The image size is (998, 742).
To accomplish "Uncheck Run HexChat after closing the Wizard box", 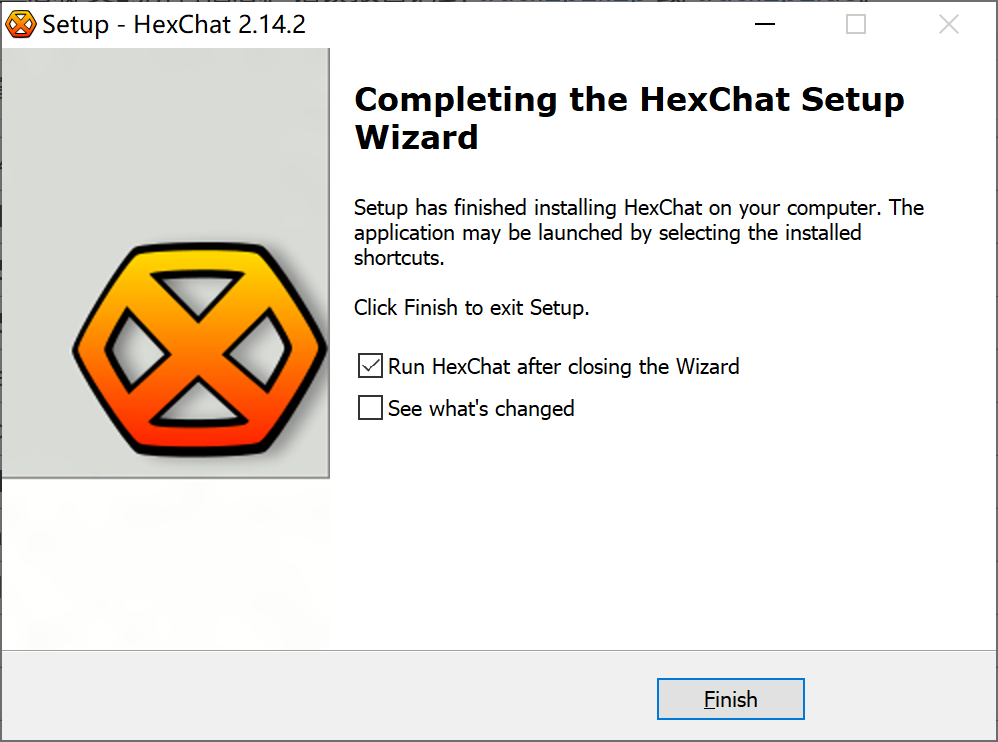I will tap(370, 366).
